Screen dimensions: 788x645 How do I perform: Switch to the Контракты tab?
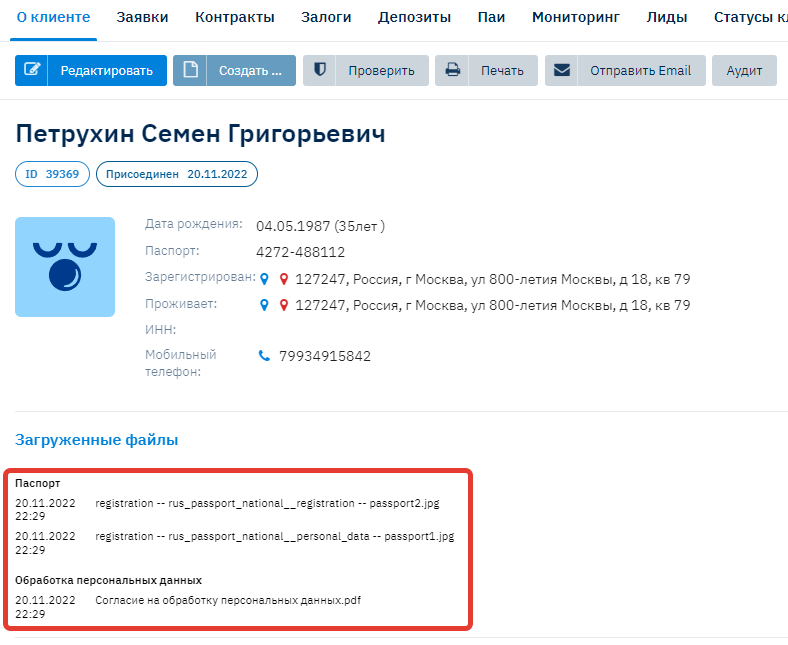[234, 18]
